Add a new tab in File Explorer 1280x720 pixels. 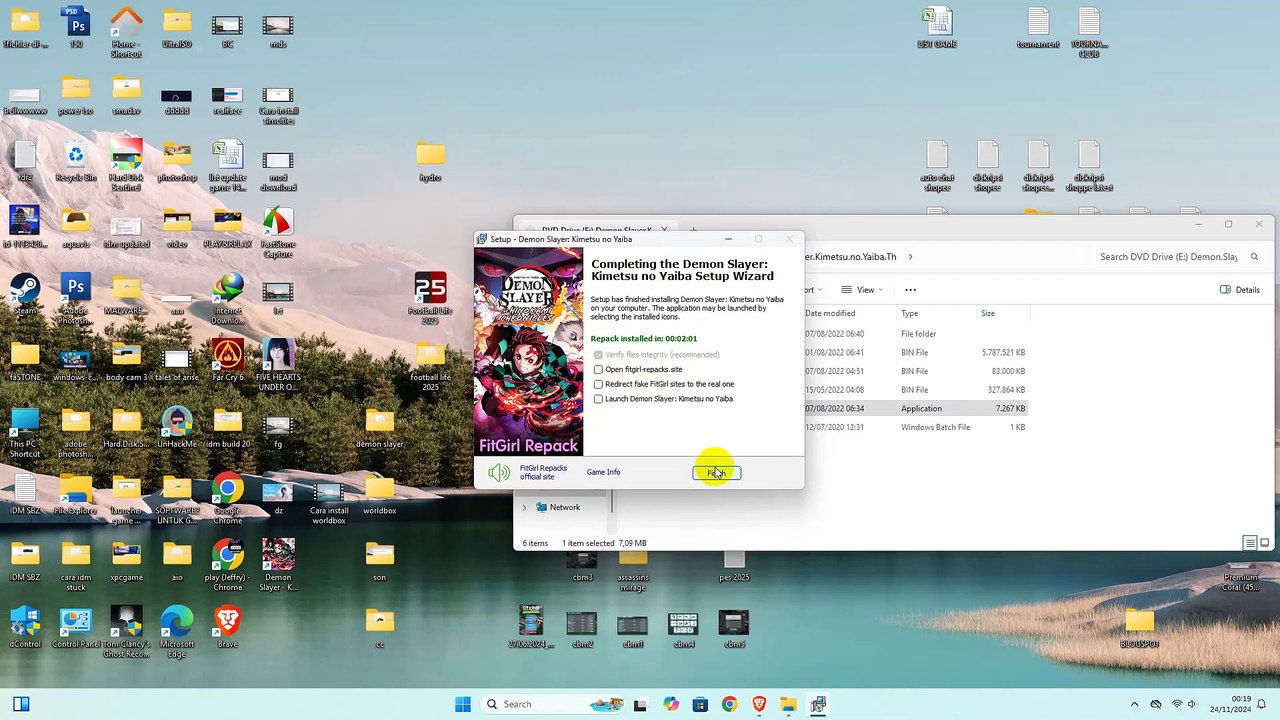[x=694, y=230]
